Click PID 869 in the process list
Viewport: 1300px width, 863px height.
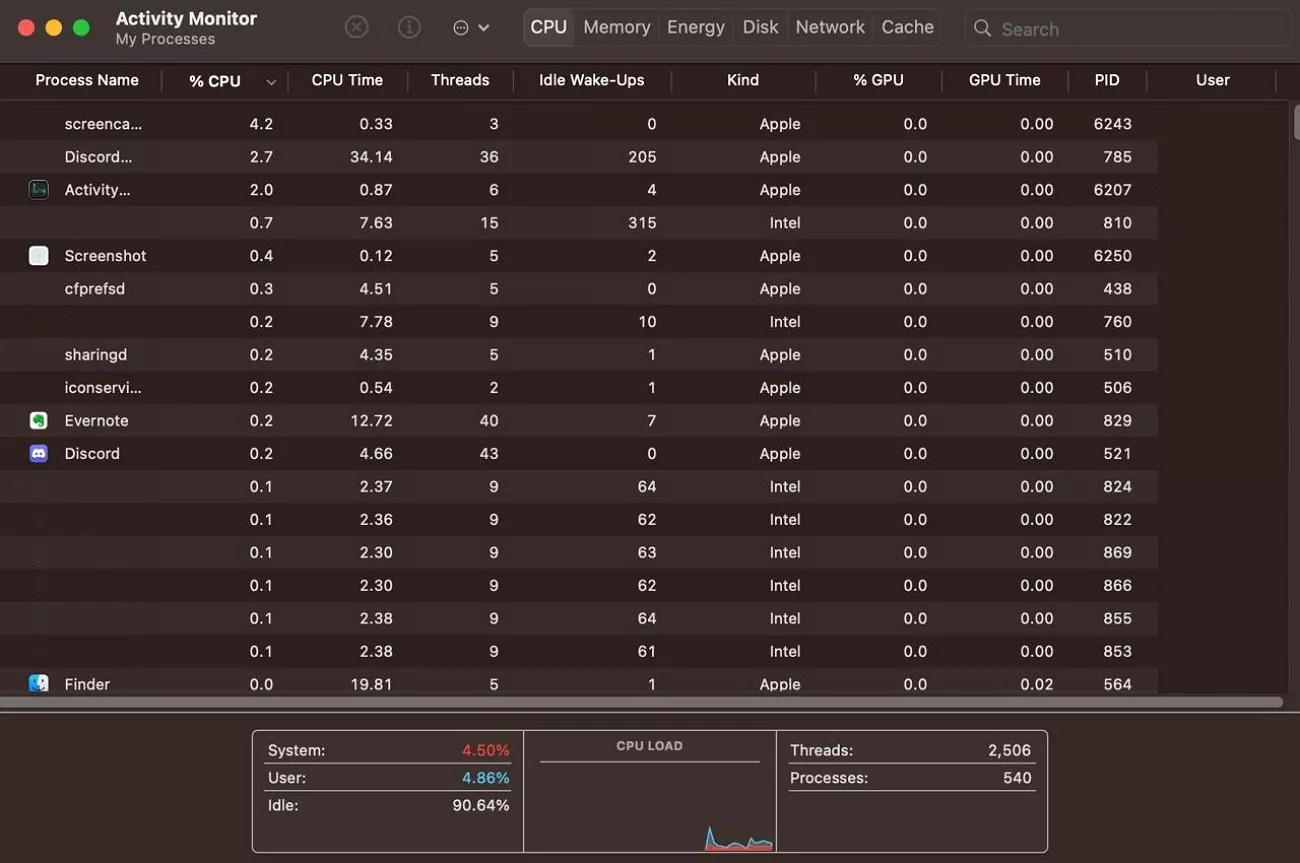click(1117, 553)
